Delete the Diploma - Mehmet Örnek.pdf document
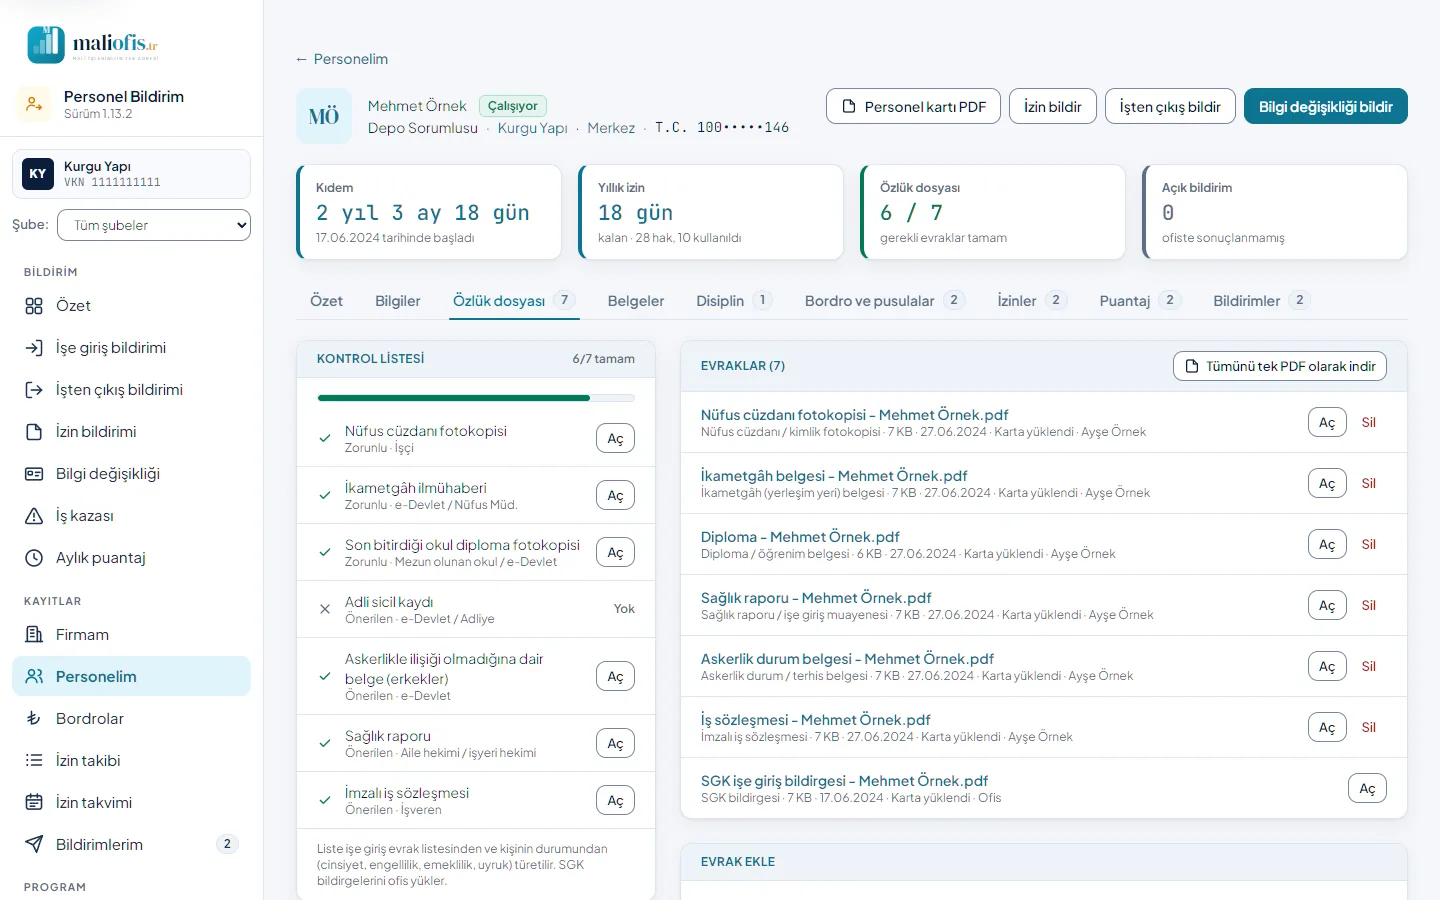Viewport: 1440px width, 900px height. 1369,544
